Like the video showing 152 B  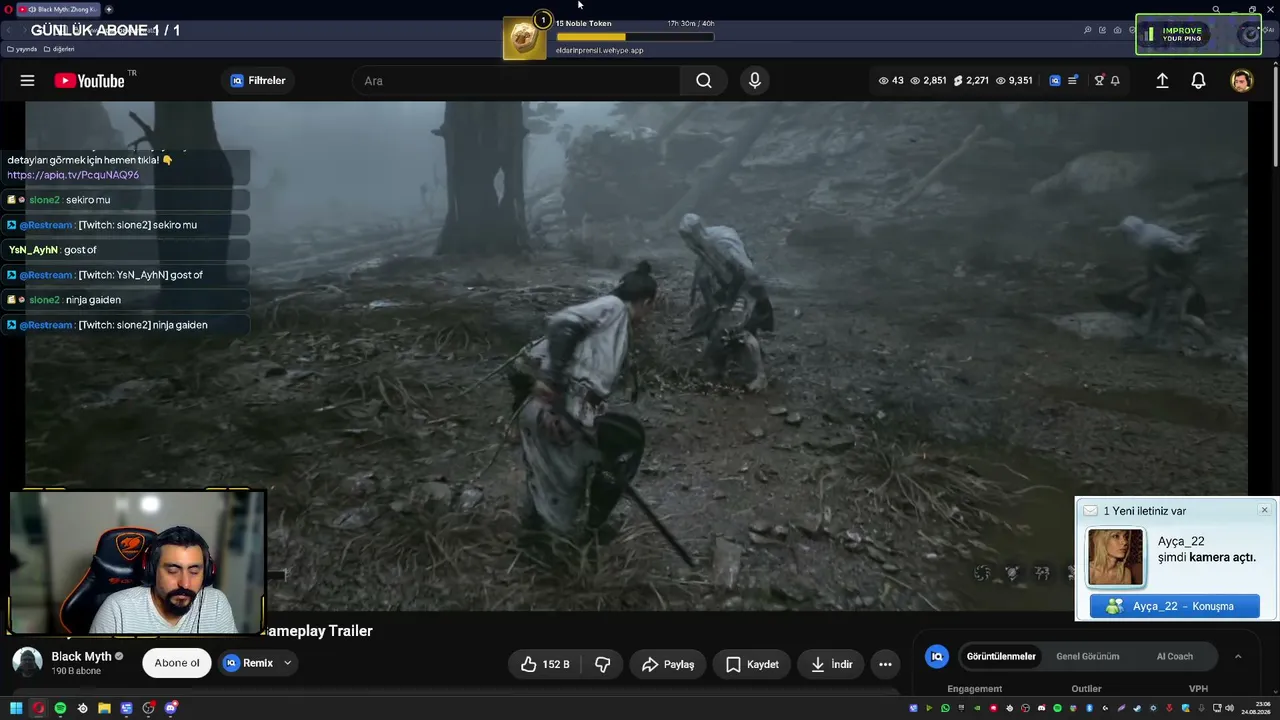click(x=545, y=664)
